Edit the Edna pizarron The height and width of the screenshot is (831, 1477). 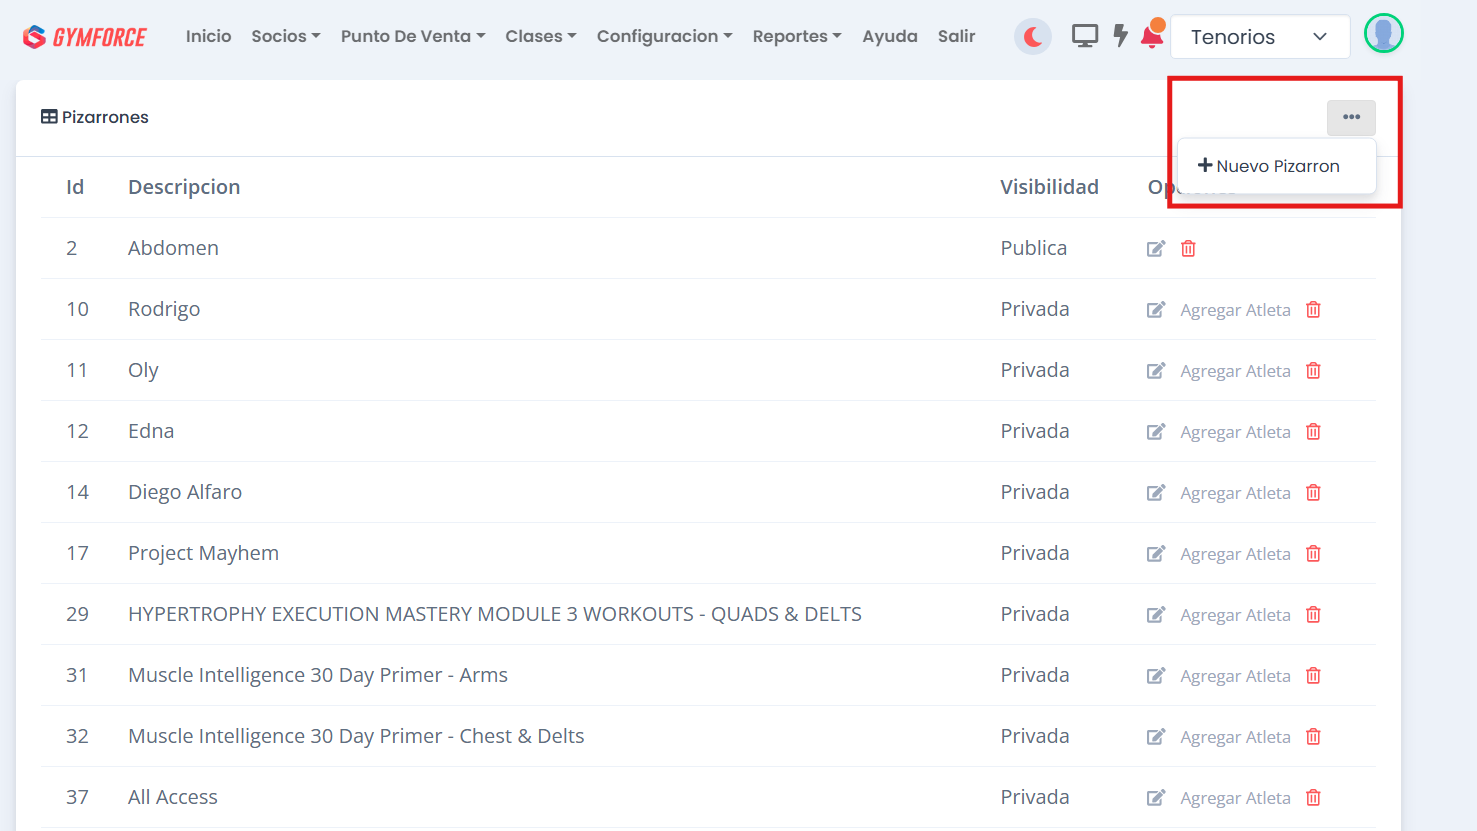1156,432
